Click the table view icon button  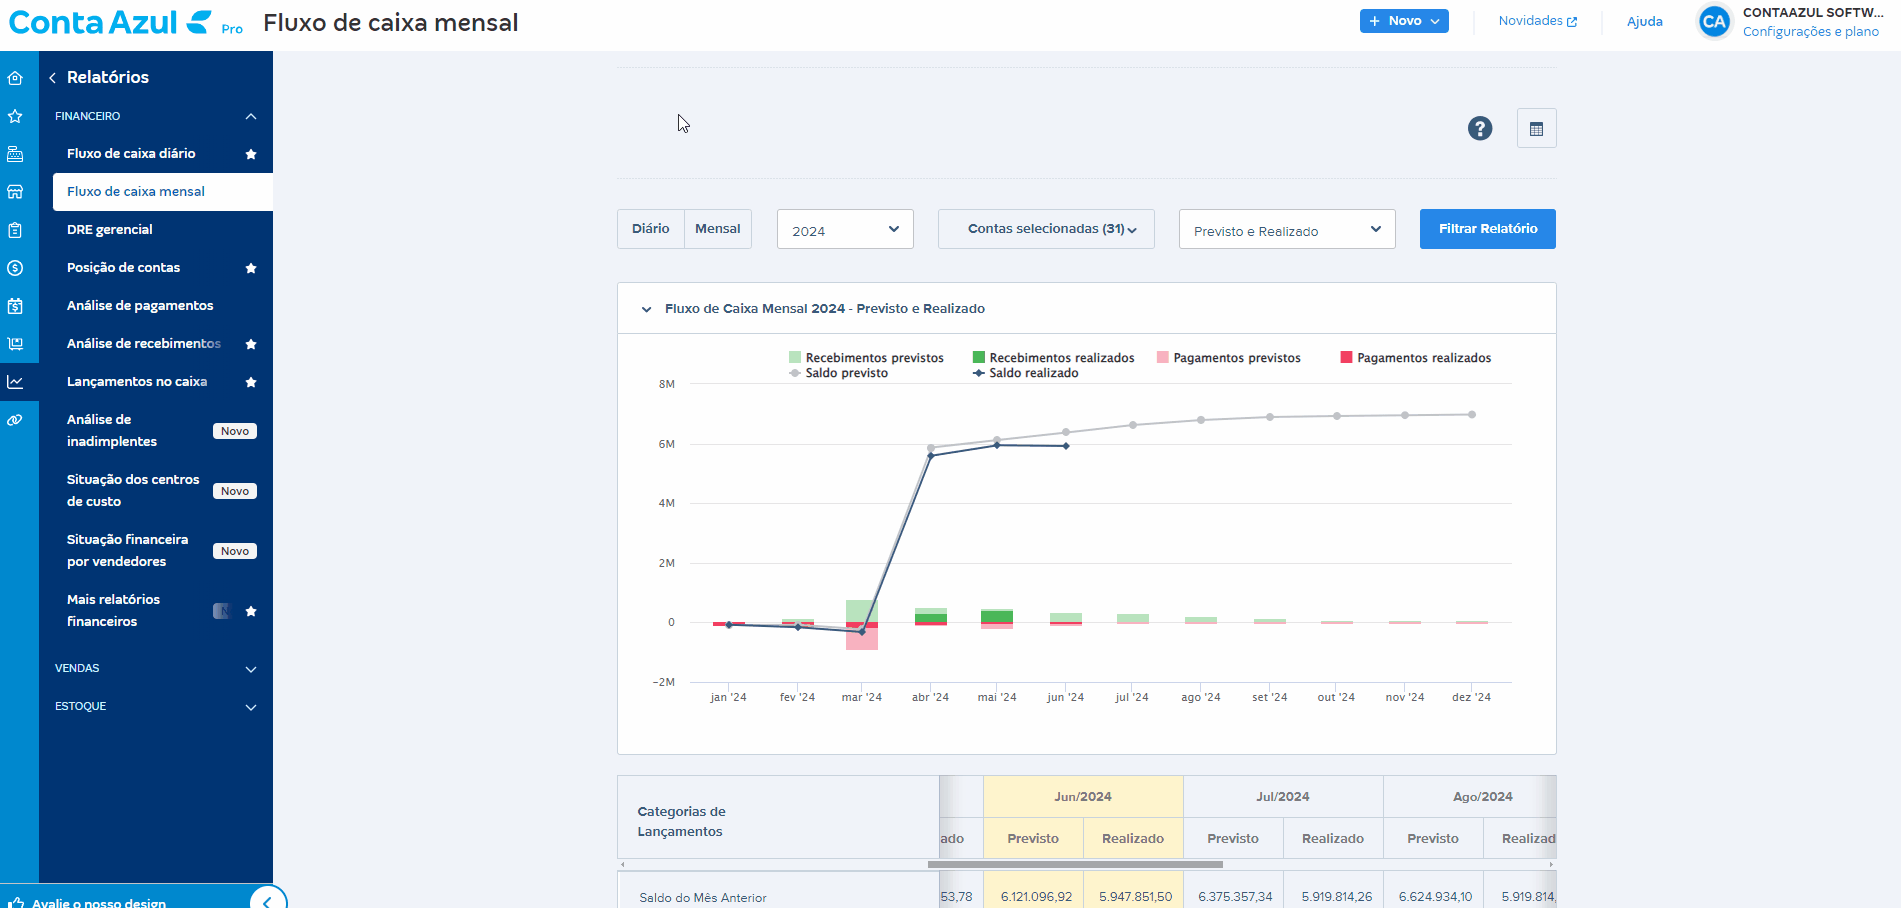[1536, 129]
